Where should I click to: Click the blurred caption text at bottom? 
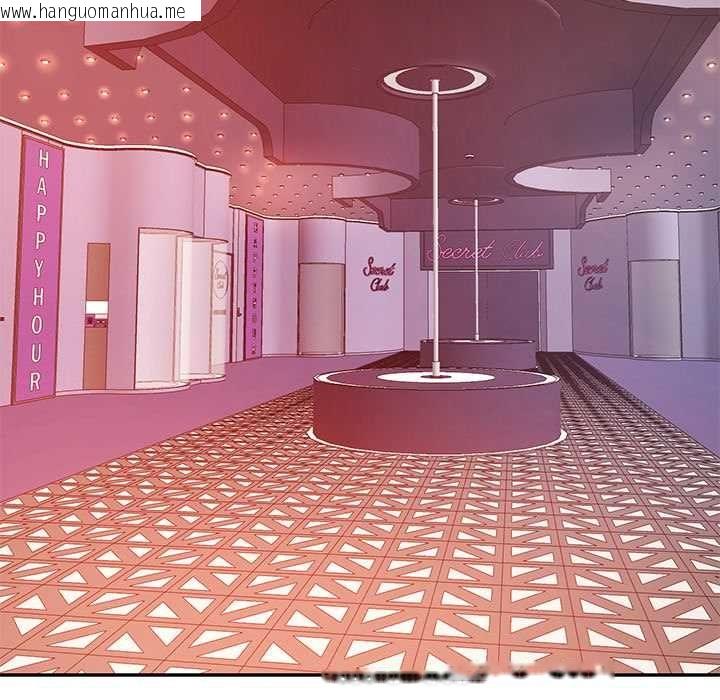tap(467, 676)
